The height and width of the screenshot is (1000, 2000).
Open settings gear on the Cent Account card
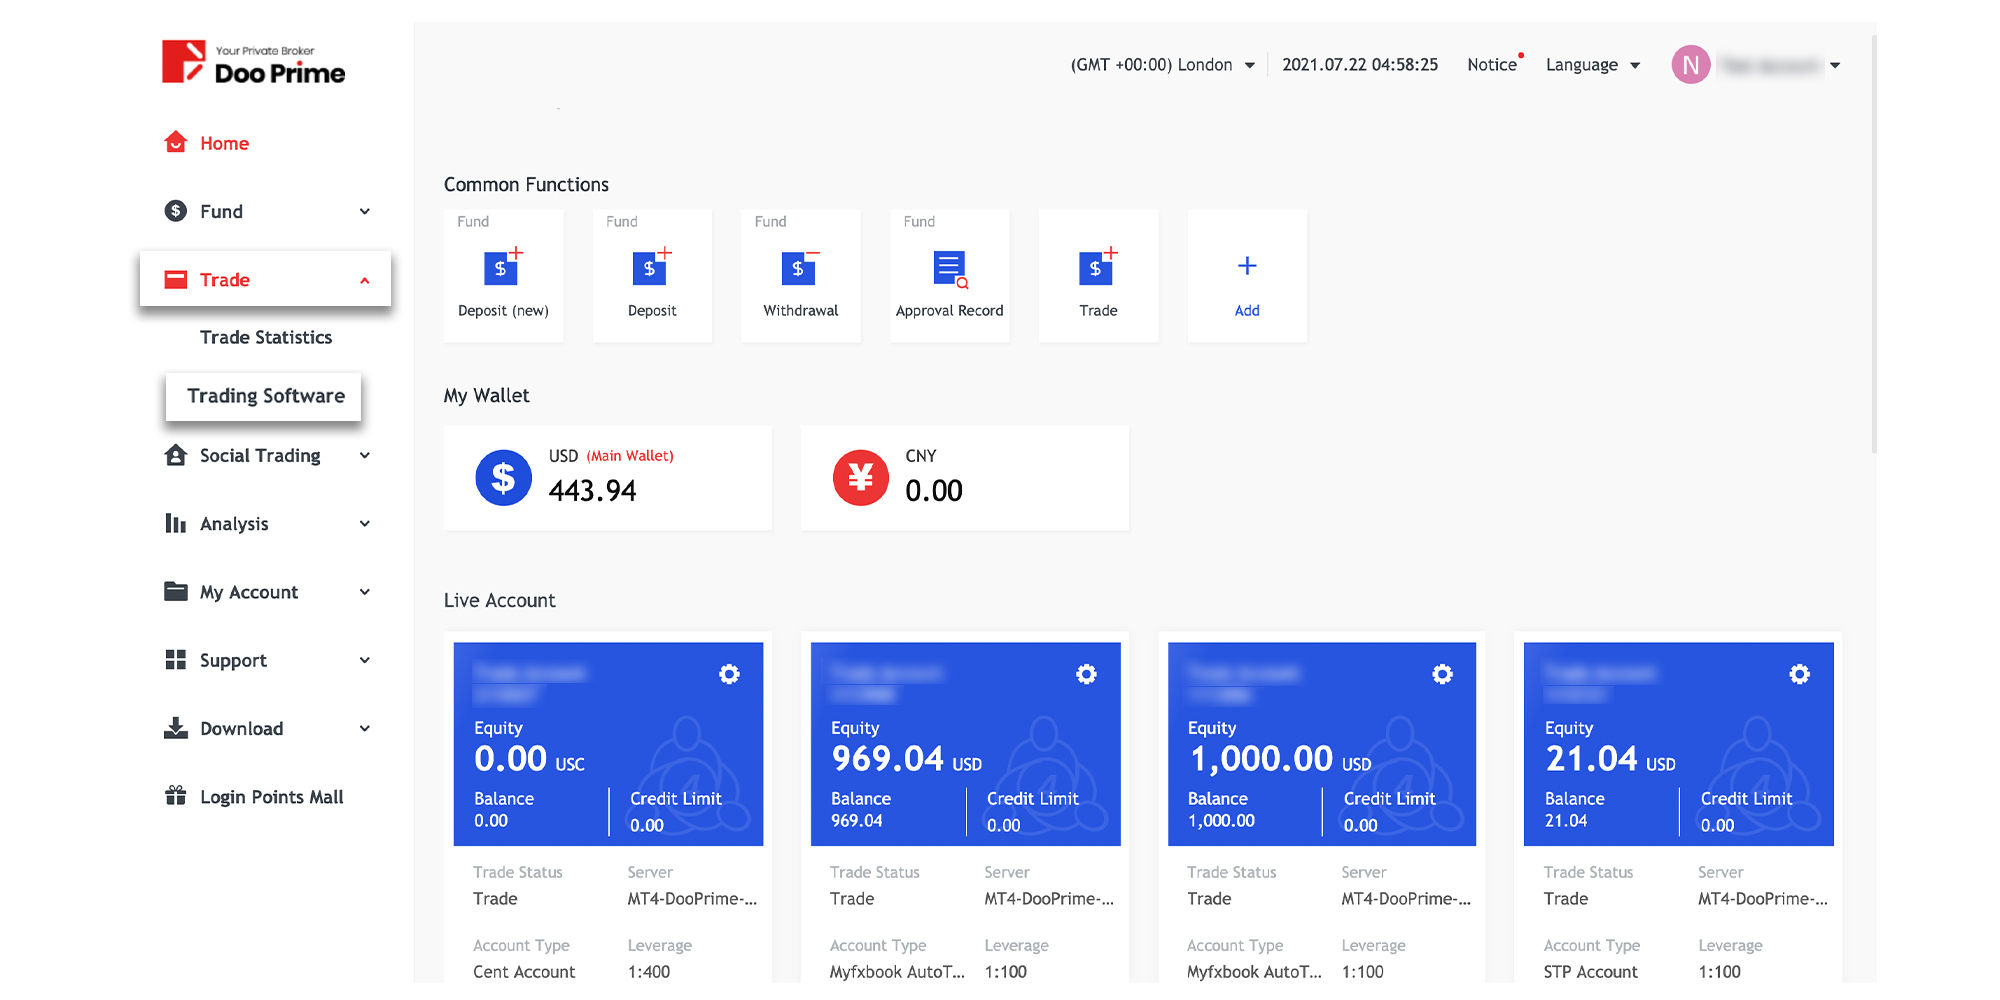pos(729,675)
